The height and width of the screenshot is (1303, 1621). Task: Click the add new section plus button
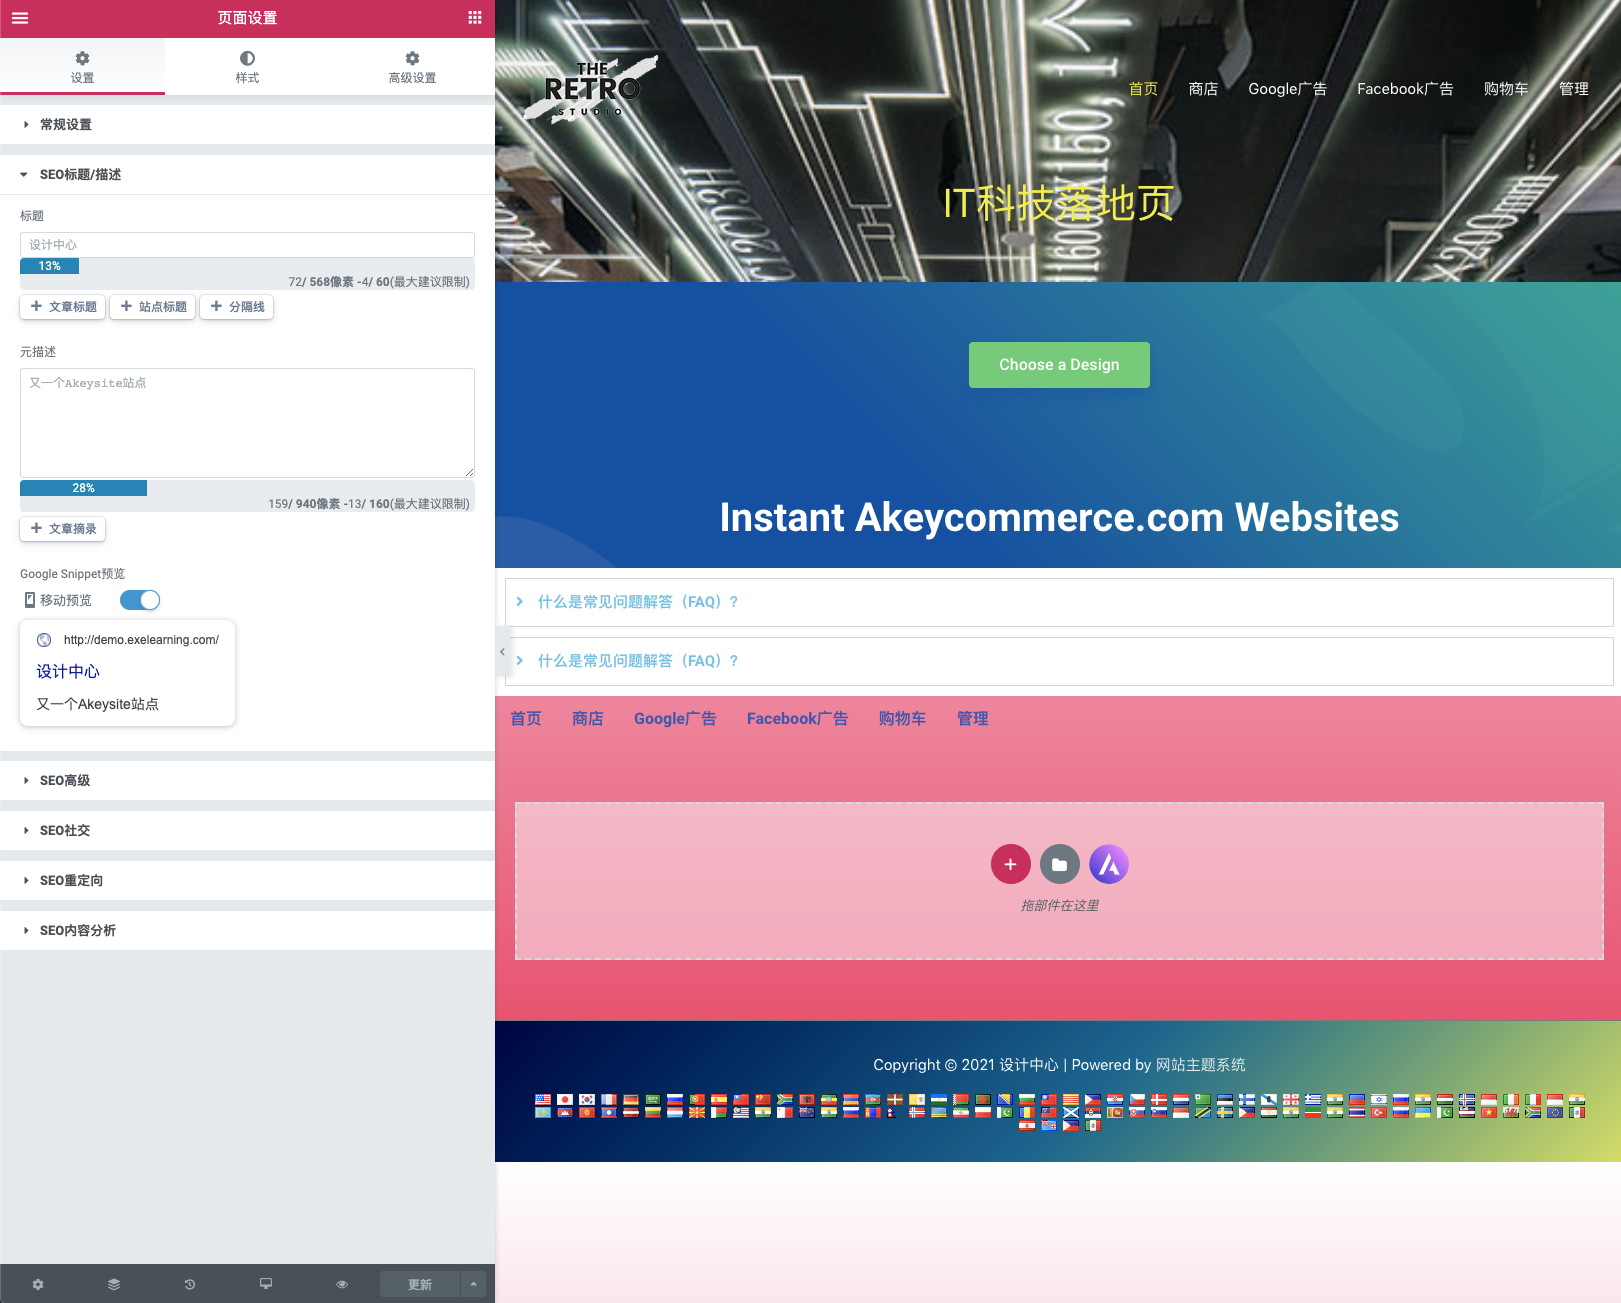[1010, 864]
